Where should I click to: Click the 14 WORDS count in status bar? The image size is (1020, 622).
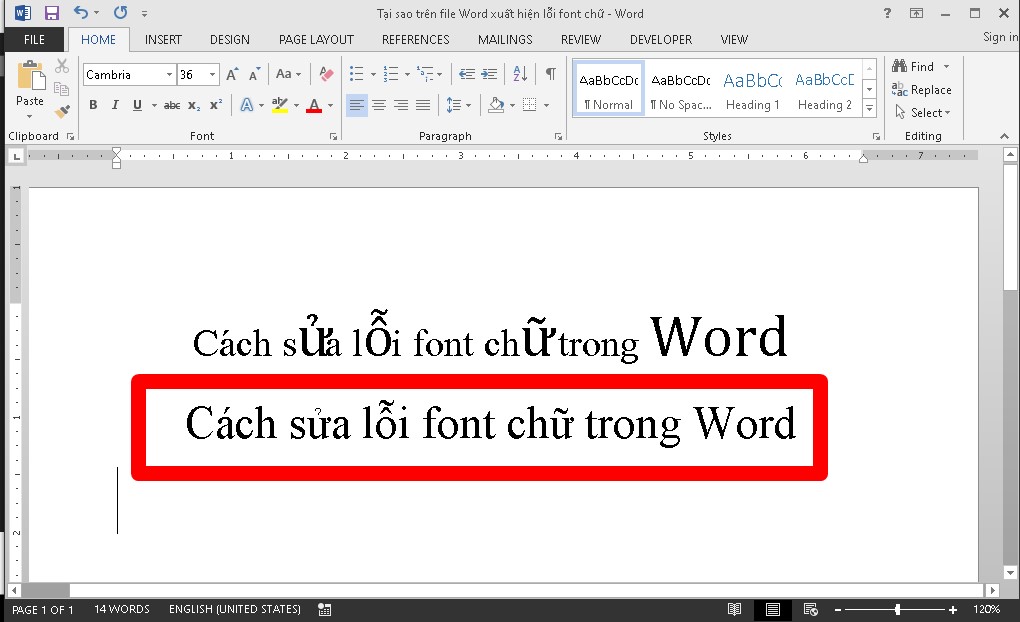coord(122,610)
